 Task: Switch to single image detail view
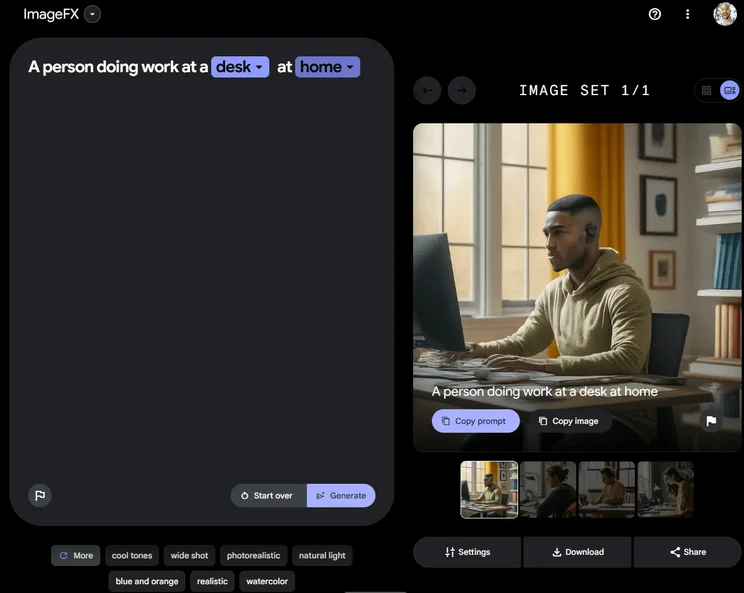pos(730,90)
